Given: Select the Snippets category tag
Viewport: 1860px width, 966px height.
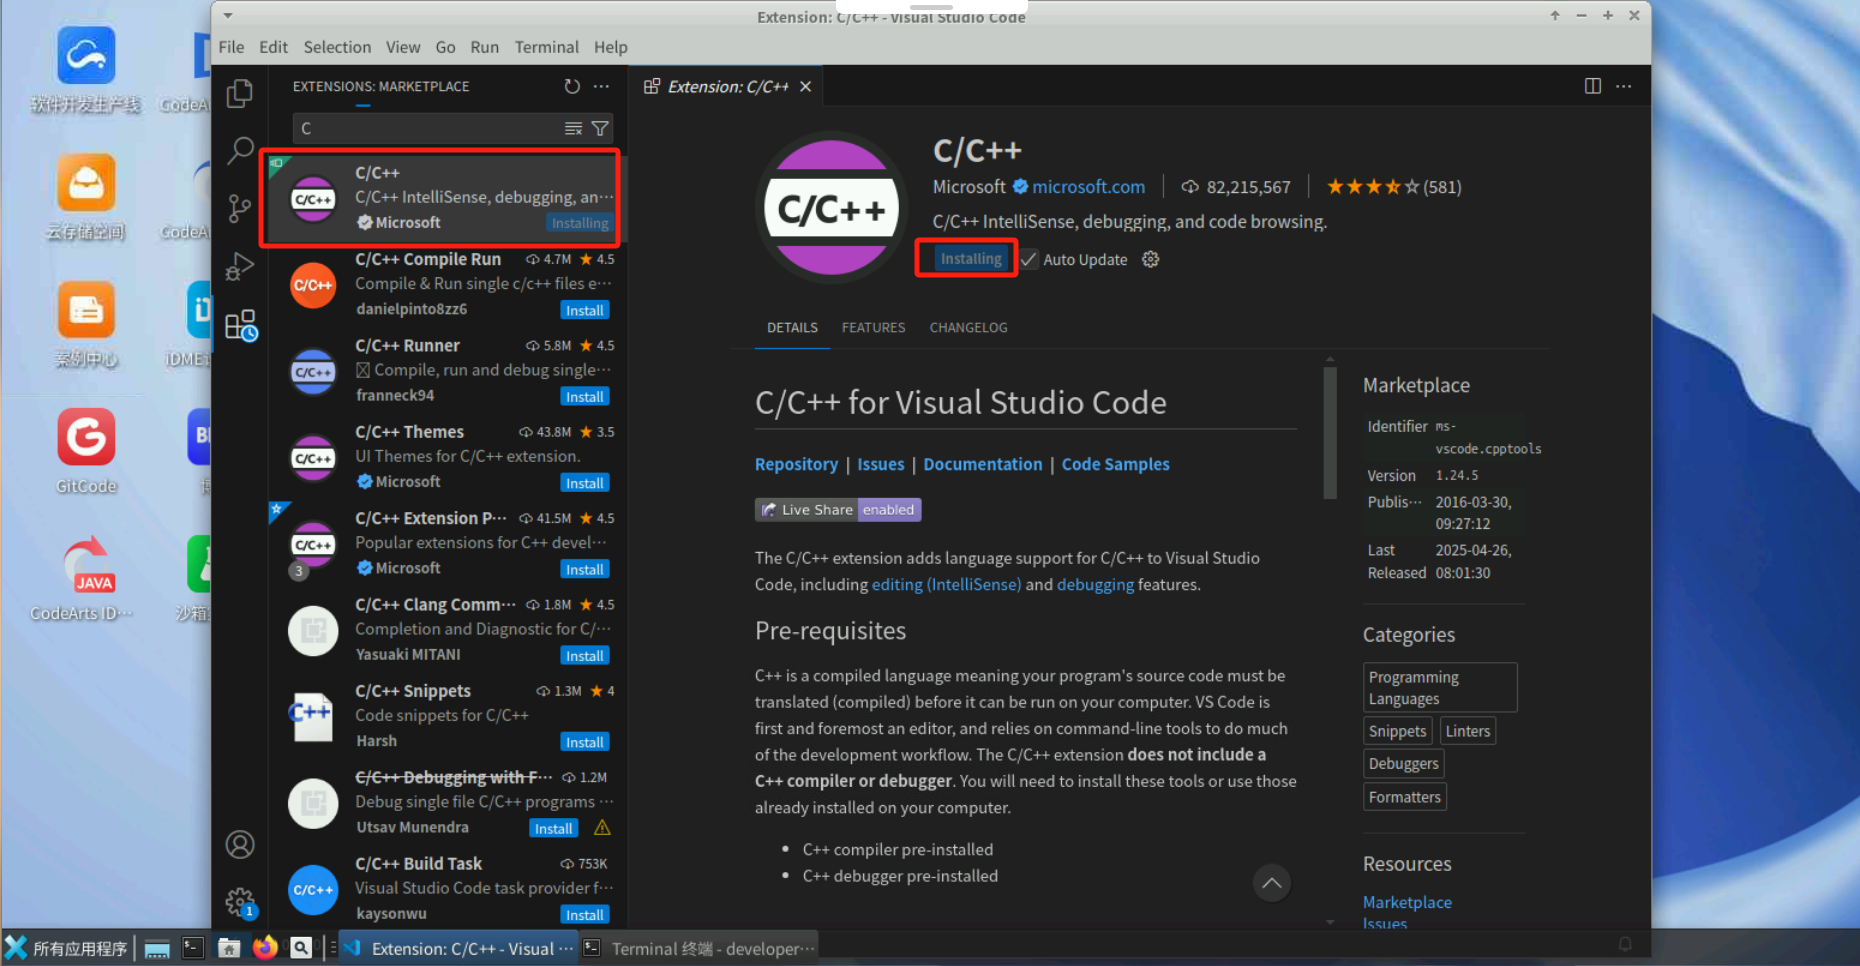Looking at the screenshot, I should (1397, 731).
